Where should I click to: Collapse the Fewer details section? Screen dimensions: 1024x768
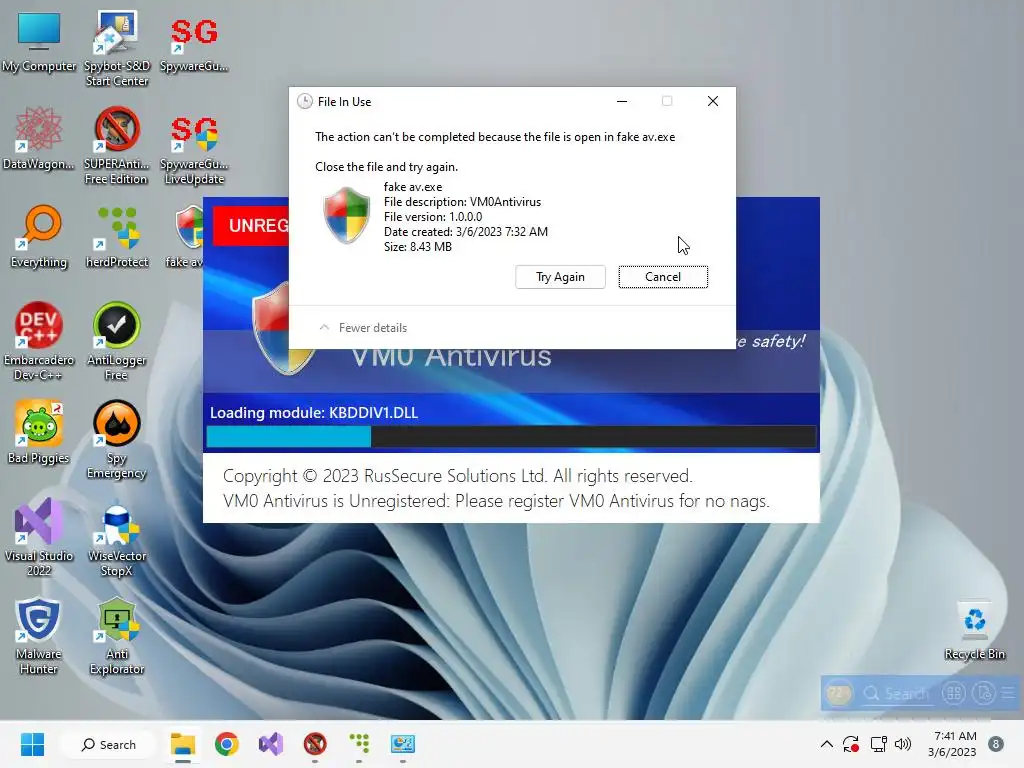(363, 328)
